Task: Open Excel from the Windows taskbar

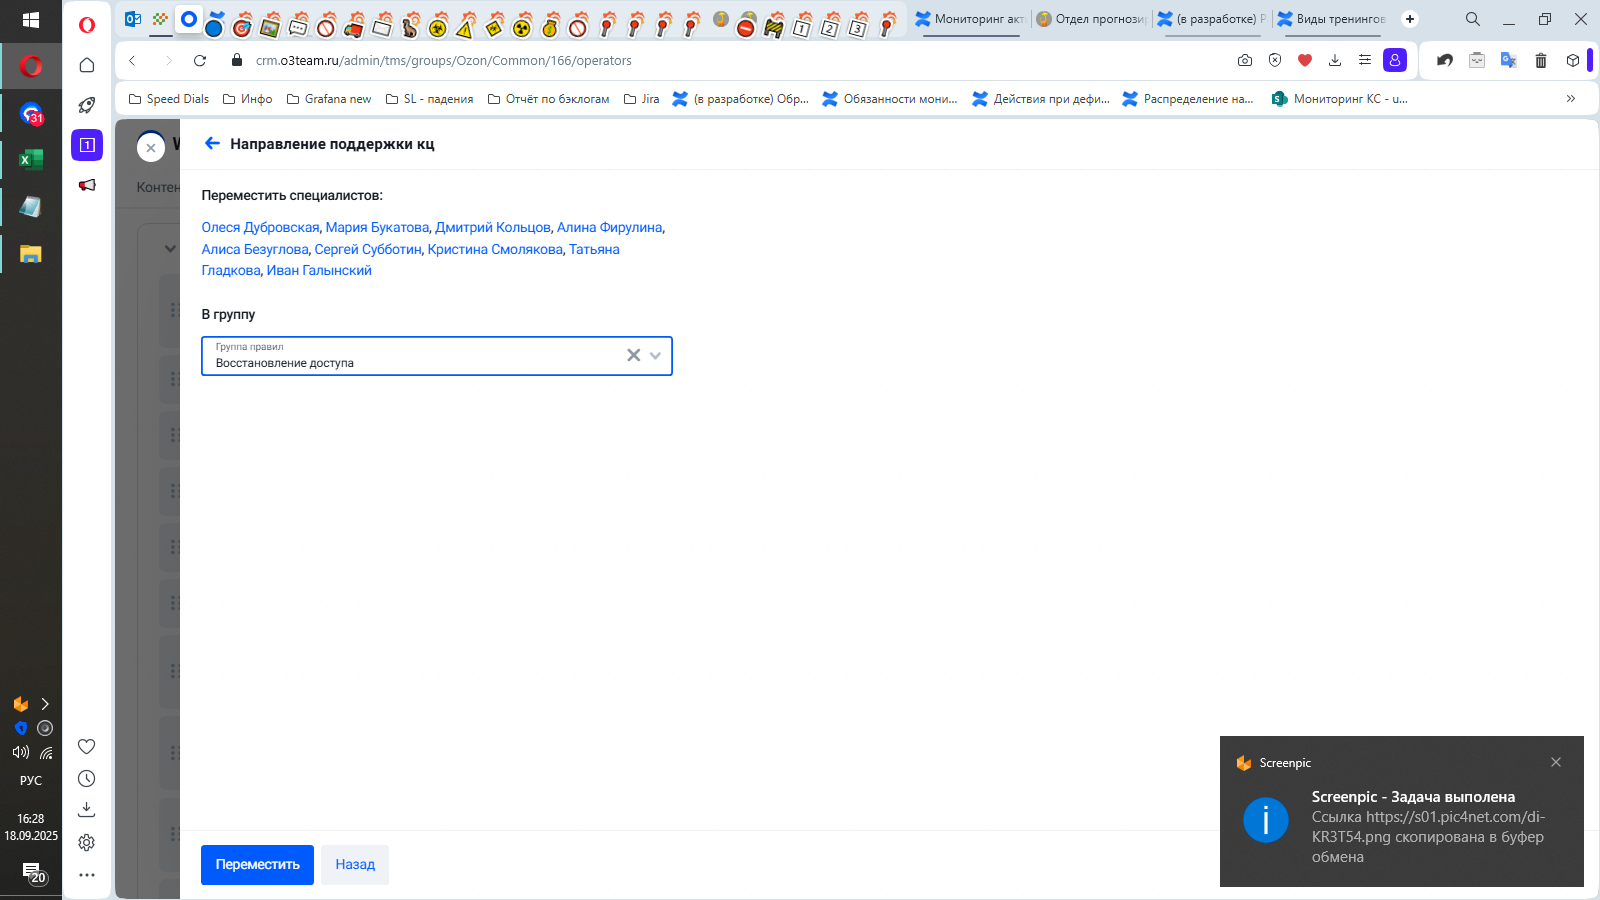Action: tap(31, 159)
